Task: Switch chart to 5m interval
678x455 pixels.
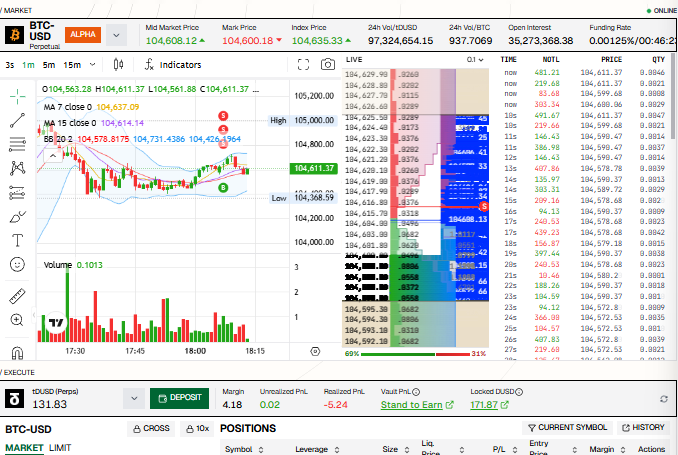Action: [x=48, y=65]
